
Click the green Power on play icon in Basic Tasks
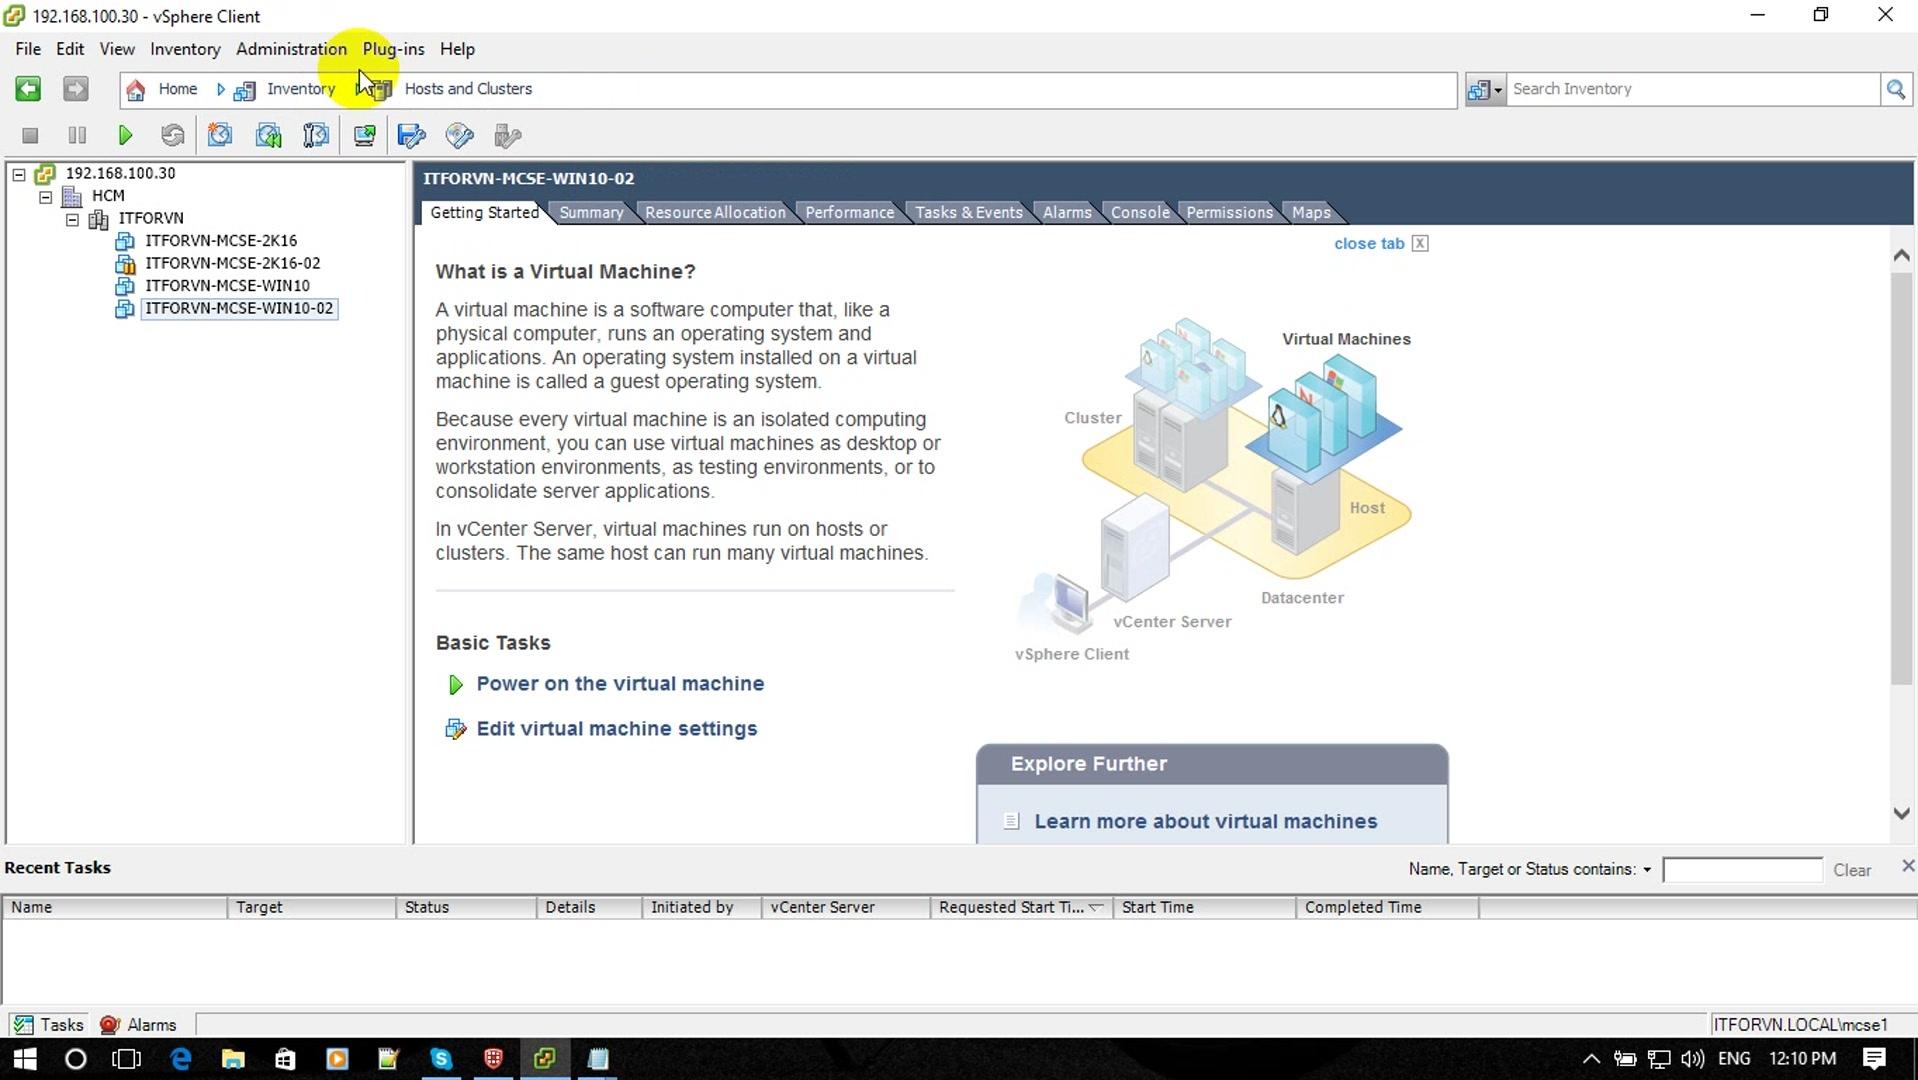click(456, 685)
